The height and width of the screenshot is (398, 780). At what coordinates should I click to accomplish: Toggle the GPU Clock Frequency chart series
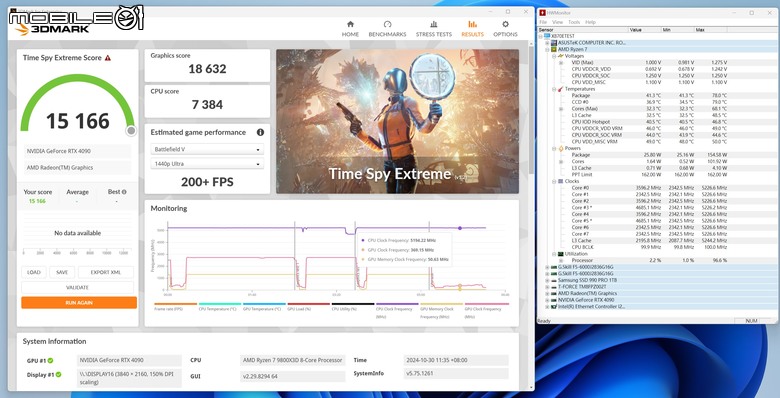pyautogui.click(x=486, y=310)
